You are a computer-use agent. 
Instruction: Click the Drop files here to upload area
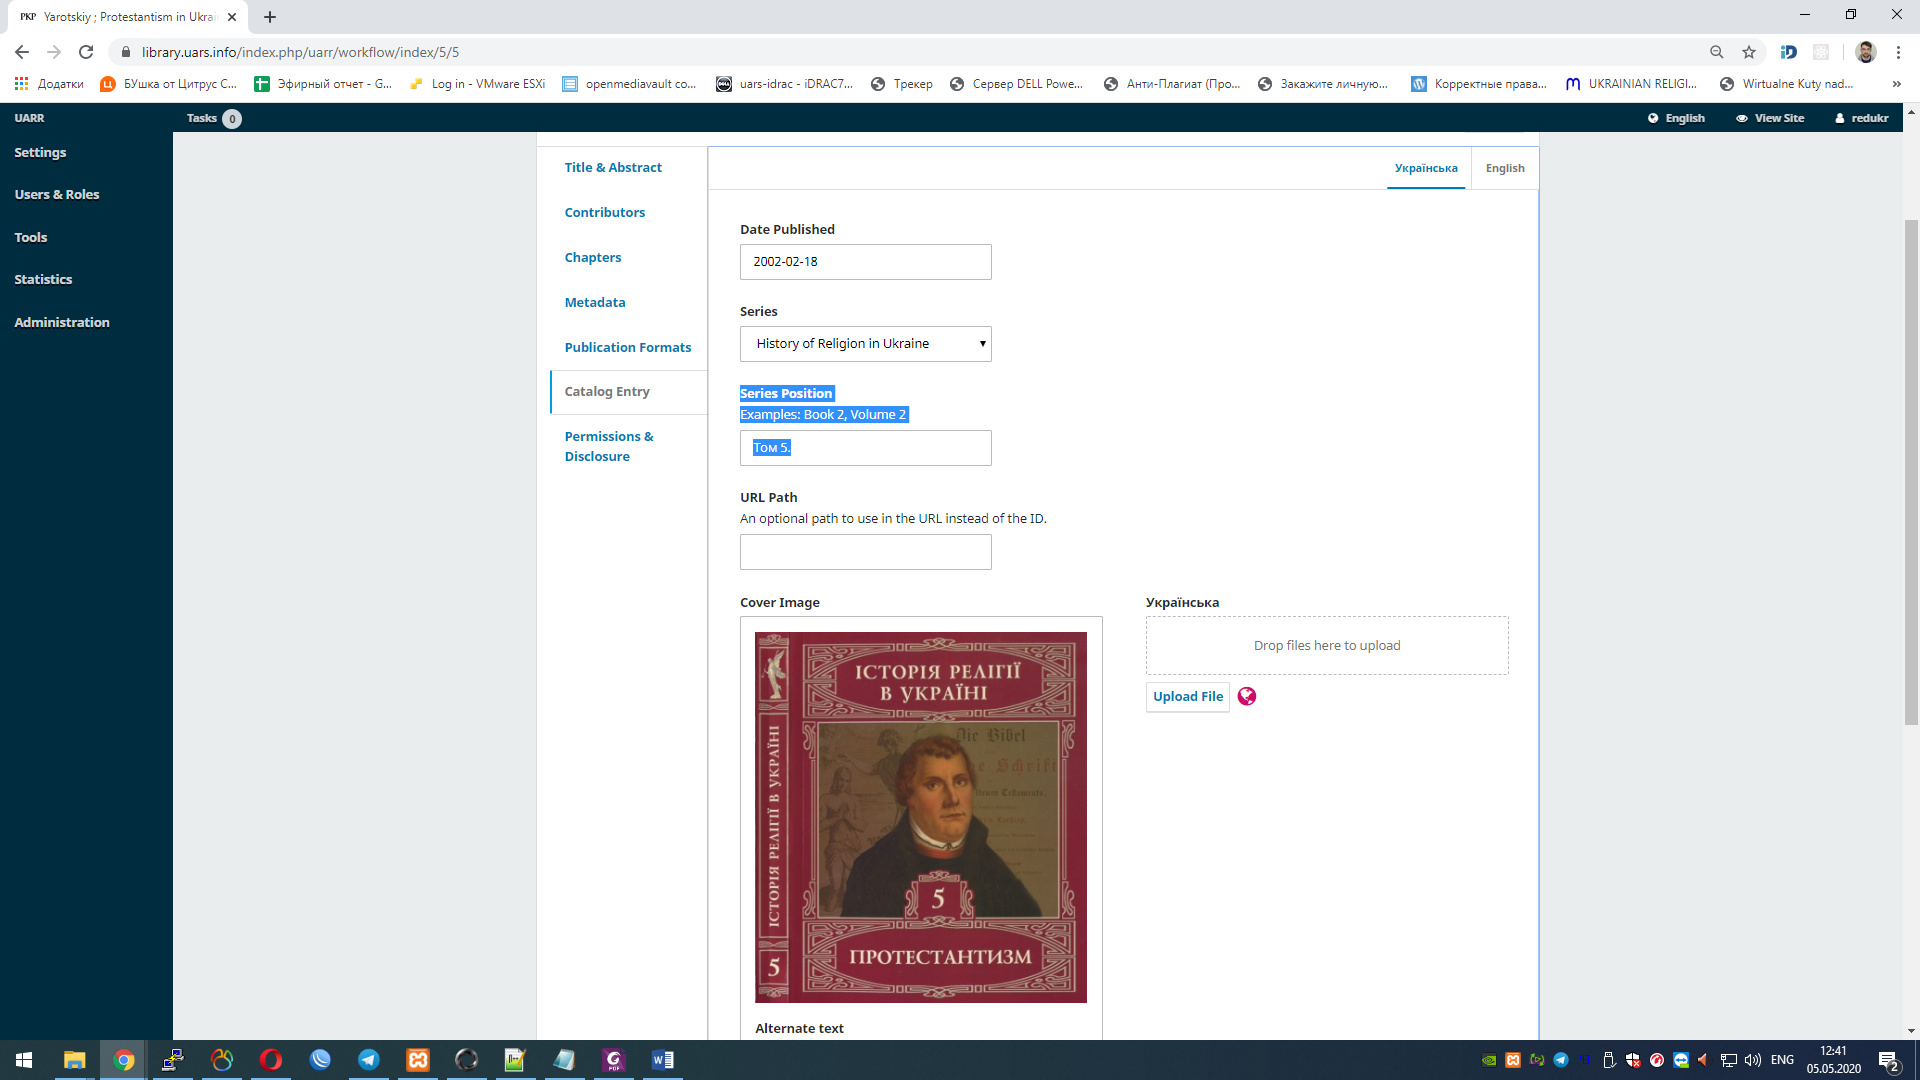pyautogui.click(x=1327, y=646)
